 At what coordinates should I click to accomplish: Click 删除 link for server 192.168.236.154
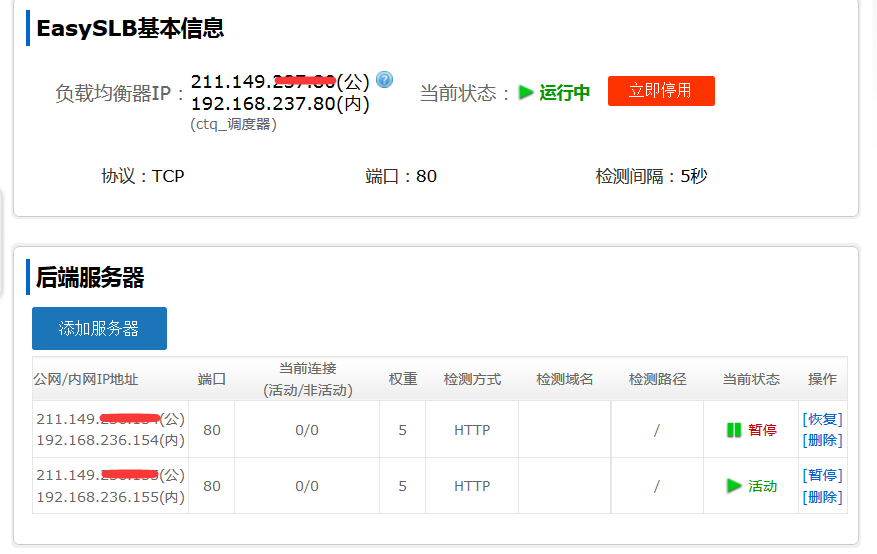point(823,440)
